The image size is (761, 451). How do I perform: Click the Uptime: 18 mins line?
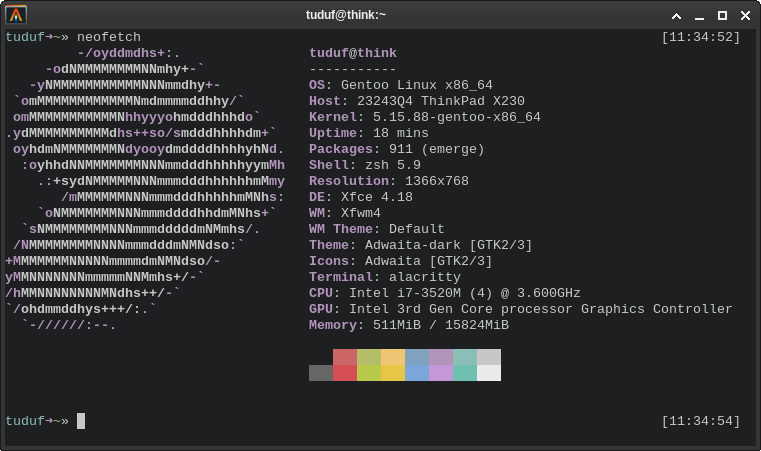coord(369,133)
